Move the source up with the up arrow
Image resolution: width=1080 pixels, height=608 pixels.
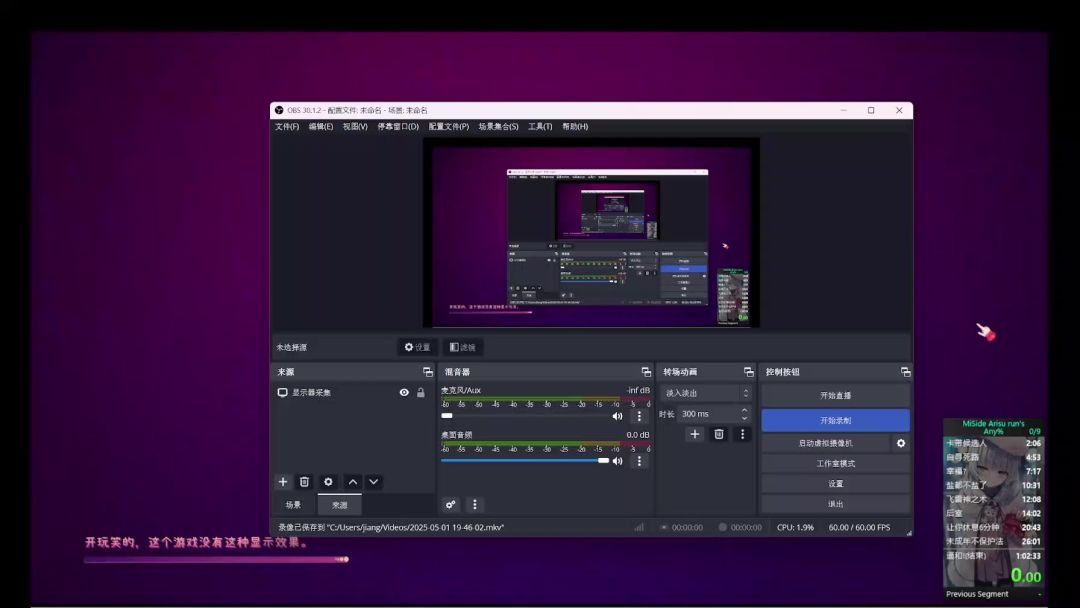coord(352,482)
